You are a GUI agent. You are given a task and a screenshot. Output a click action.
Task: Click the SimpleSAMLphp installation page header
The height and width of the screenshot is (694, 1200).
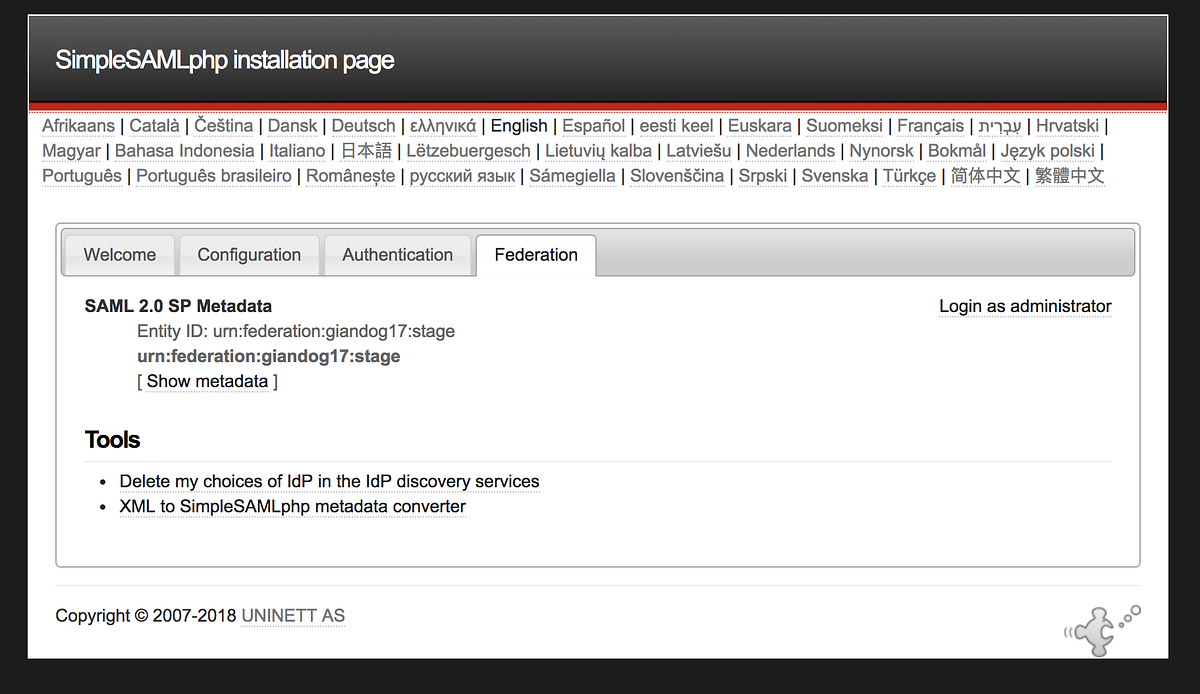click(x=225, y=60)
